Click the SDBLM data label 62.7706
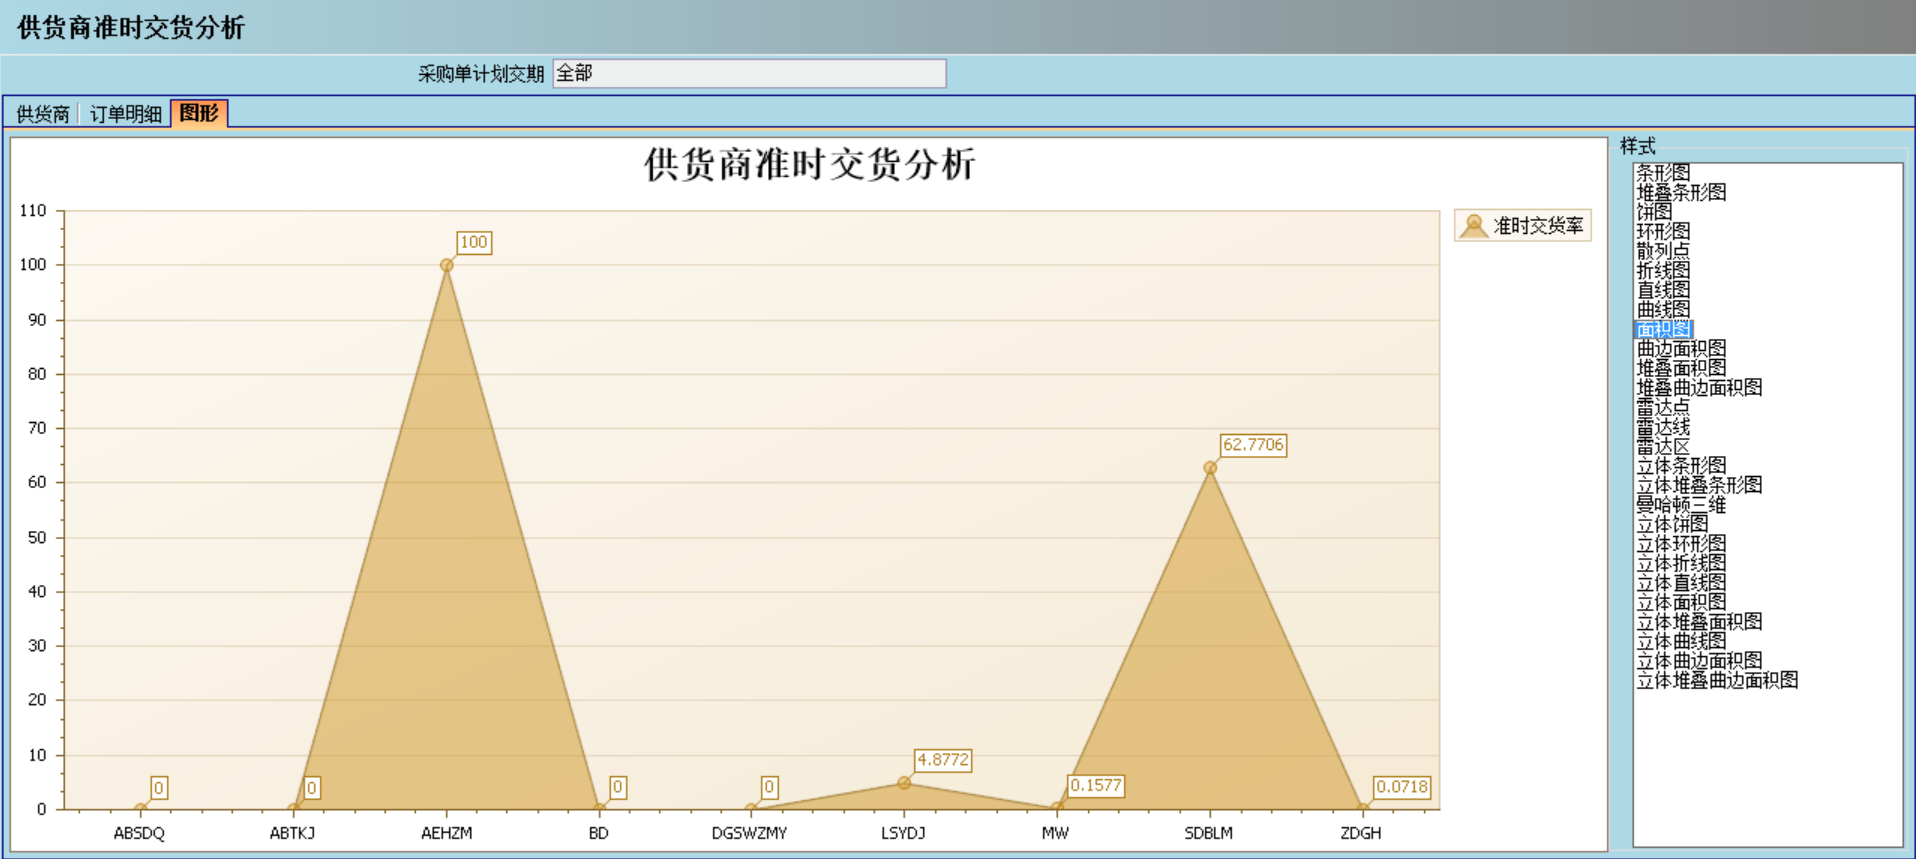The height and width of the screenshot is (859, 1916). coord(1253,445)
